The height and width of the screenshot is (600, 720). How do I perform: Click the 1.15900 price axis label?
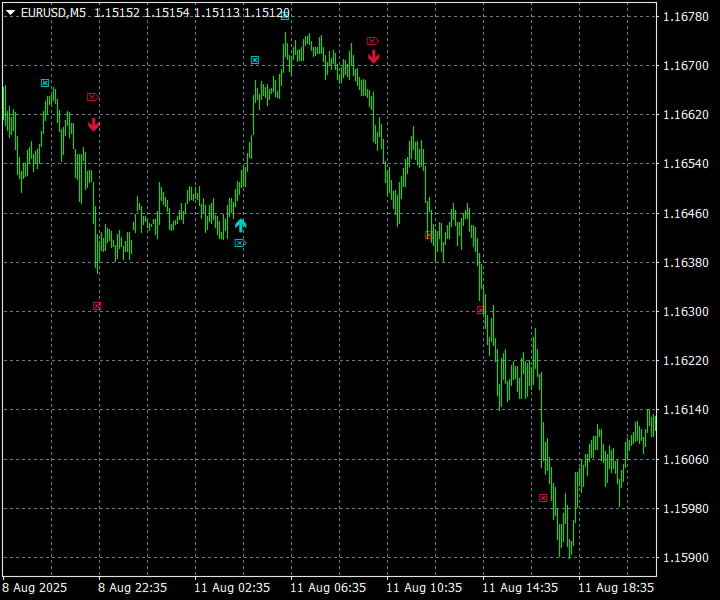686,558
